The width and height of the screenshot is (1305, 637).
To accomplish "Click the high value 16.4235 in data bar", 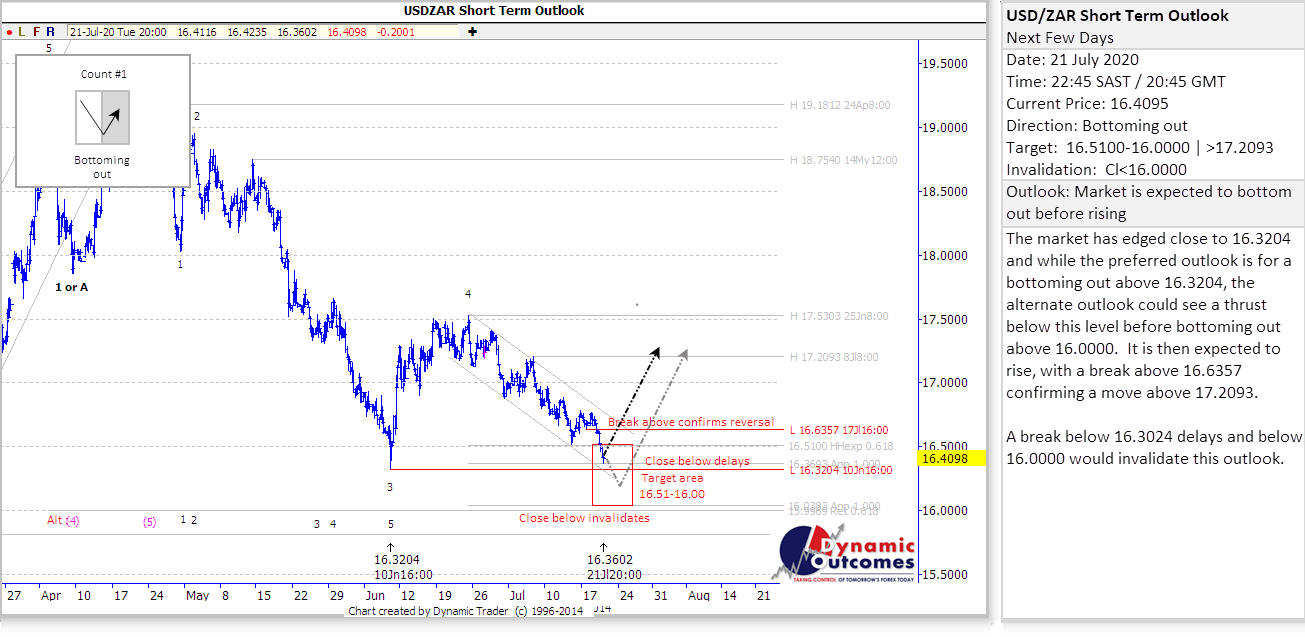I will point(246,32).
